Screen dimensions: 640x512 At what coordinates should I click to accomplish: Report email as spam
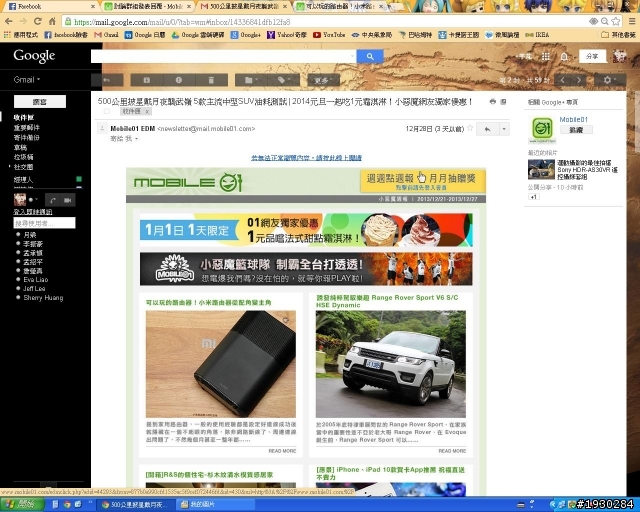pos(179,80)
